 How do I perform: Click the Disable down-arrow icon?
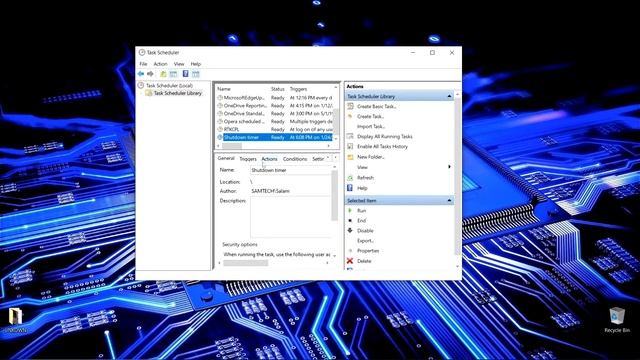pos(350,230)
